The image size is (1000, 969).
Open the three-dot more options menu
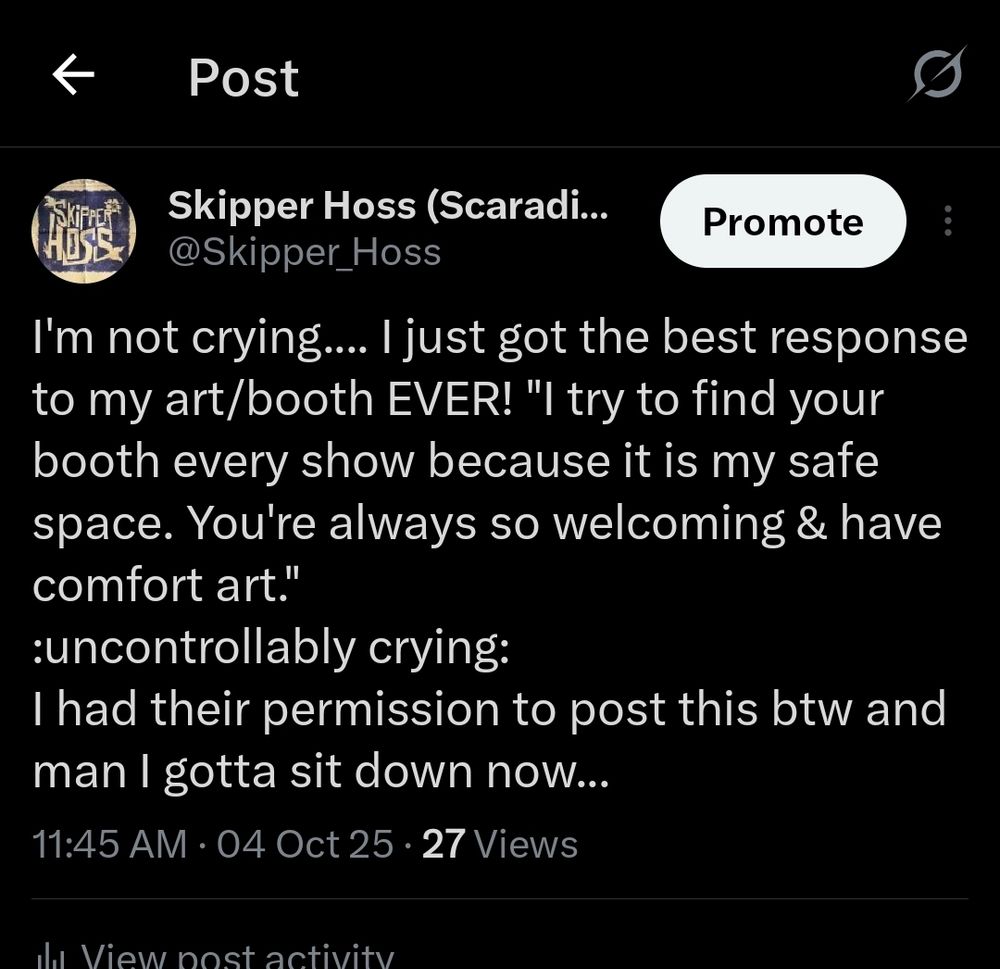948,221
